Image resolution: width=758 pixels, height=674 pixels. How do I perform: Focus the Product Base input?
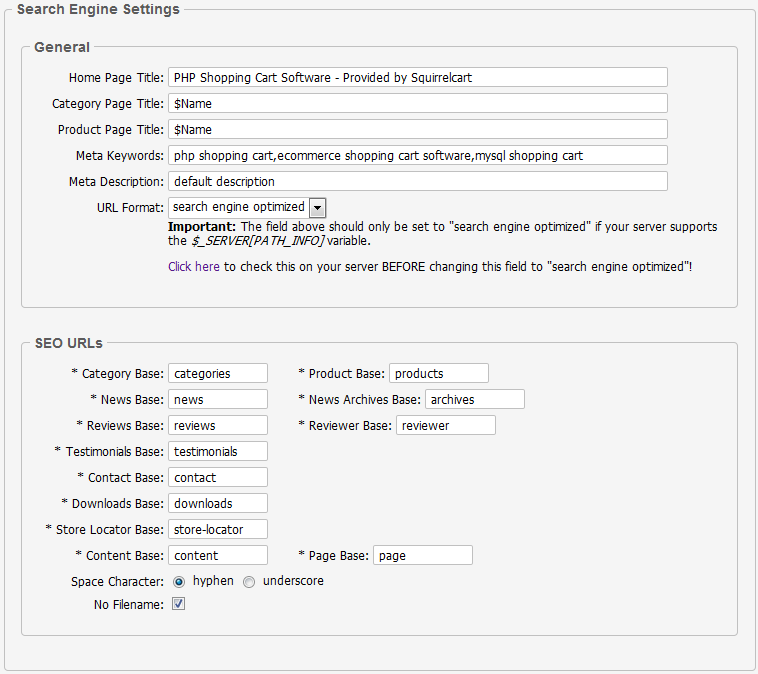point(438,373)
